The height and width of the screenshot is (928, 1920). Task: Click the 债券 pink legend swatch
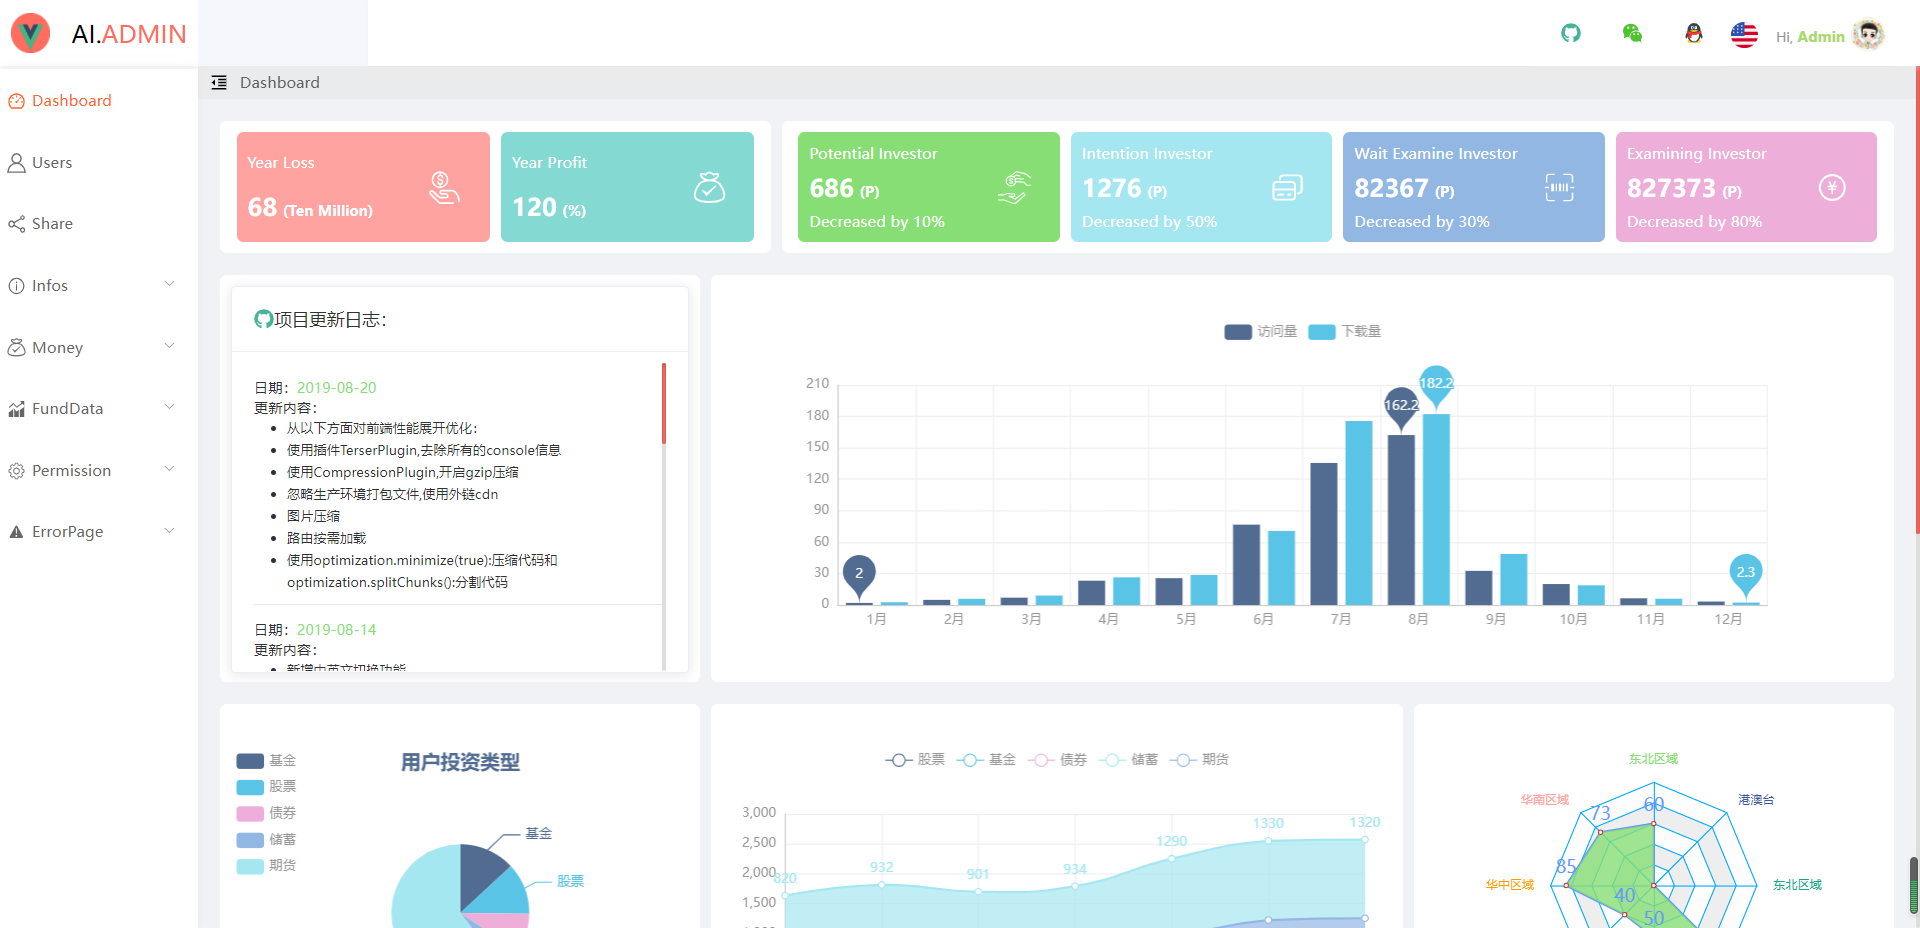[x=250, y=814]
